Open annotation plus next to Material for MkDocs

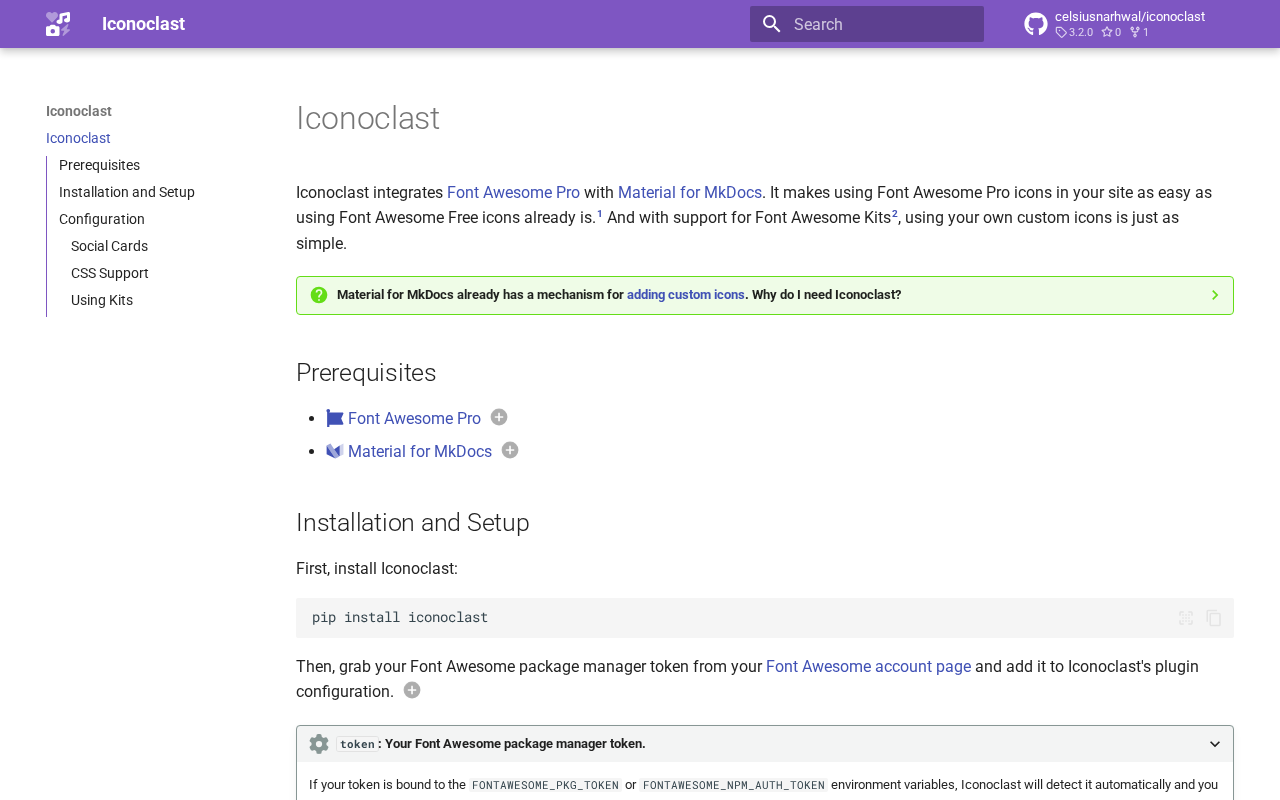click(510, 450)
